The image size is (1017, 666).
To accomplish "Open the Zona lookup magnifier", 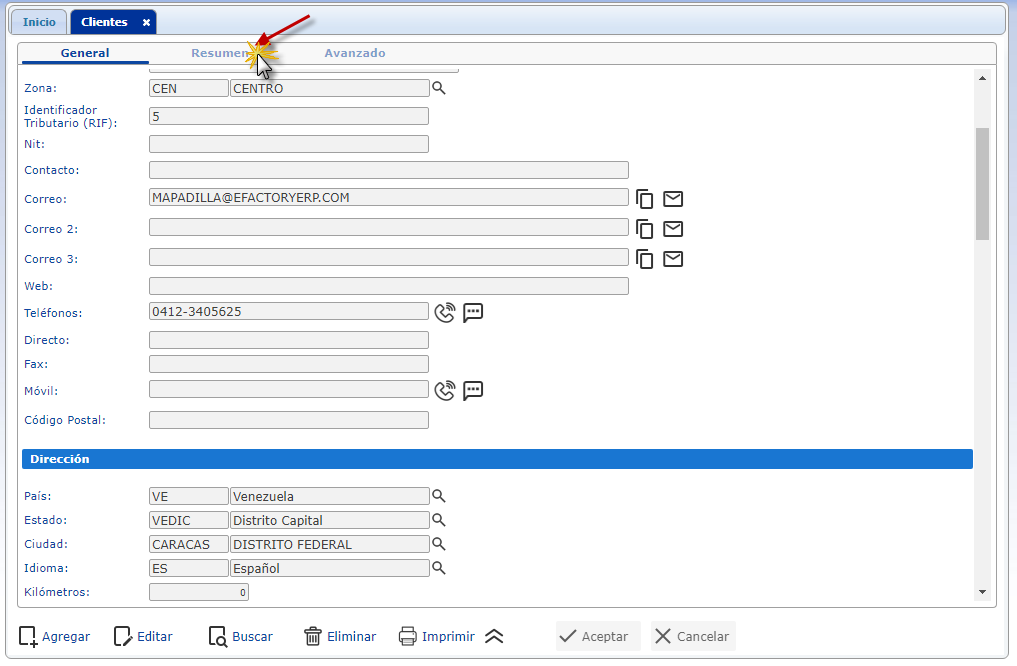I will 439,88.
